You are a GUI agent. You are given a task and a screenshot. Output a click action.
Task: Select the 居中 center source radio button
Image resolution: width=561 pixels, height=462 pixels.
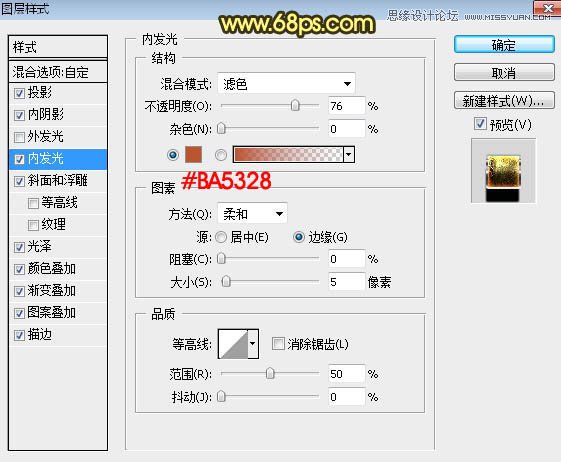pyautogui.click(x=221, y=237)
